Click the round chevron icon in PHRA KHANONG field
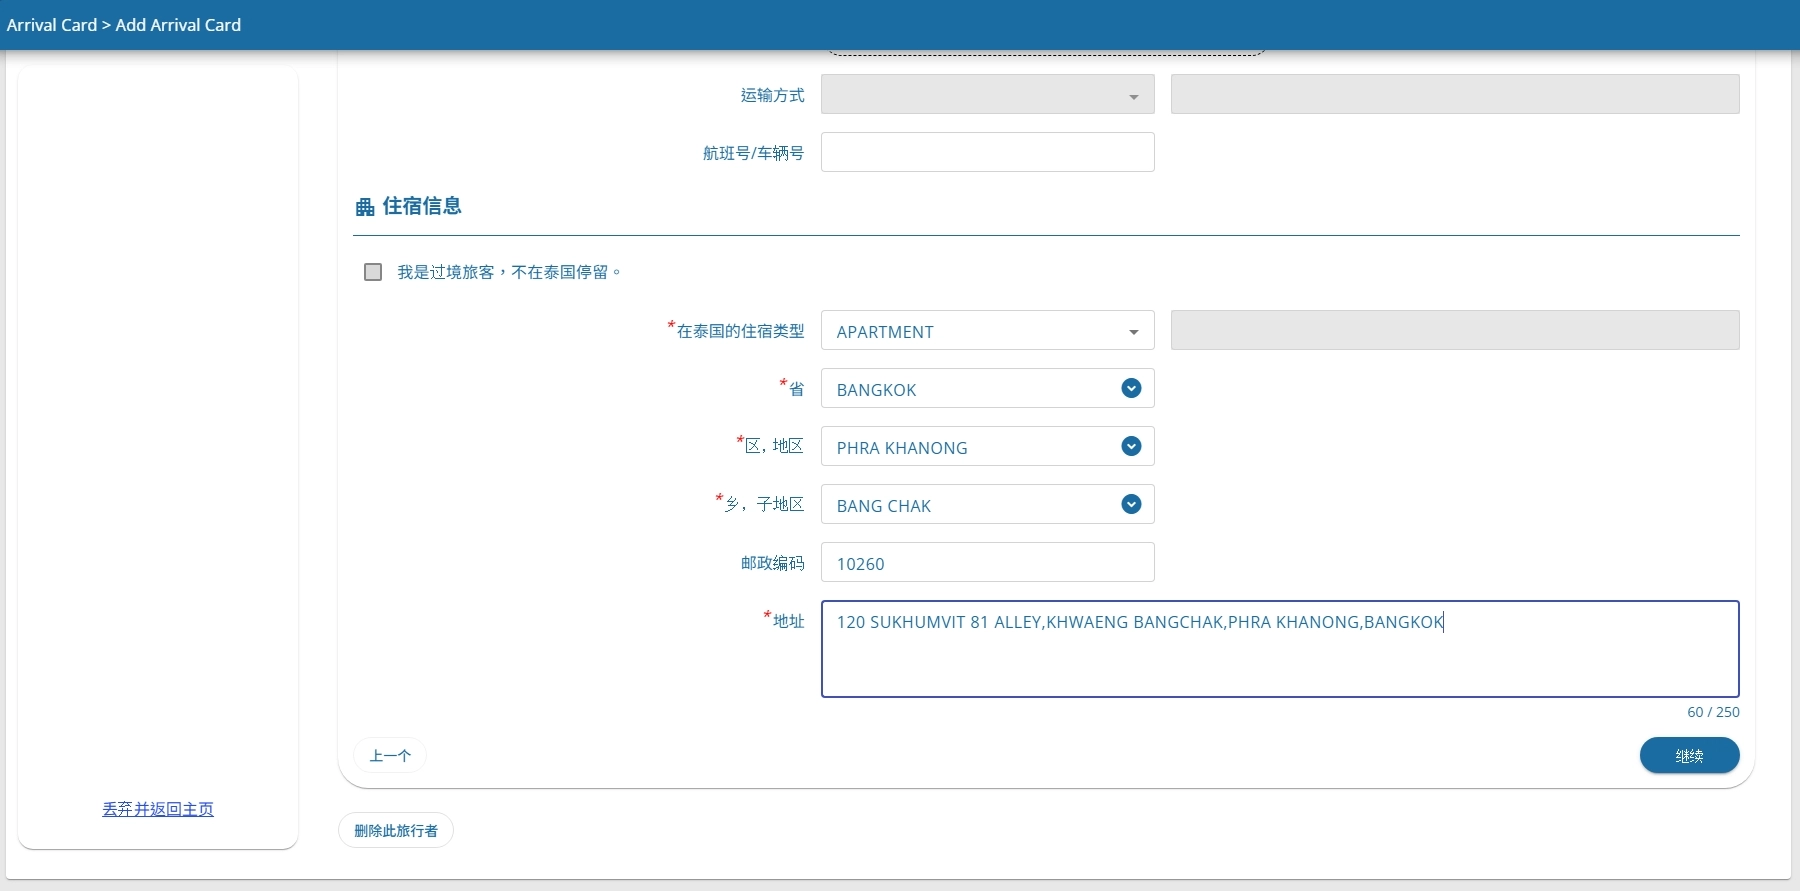The height and width of the screenshot is (891, 1800). pos(1131,446)
